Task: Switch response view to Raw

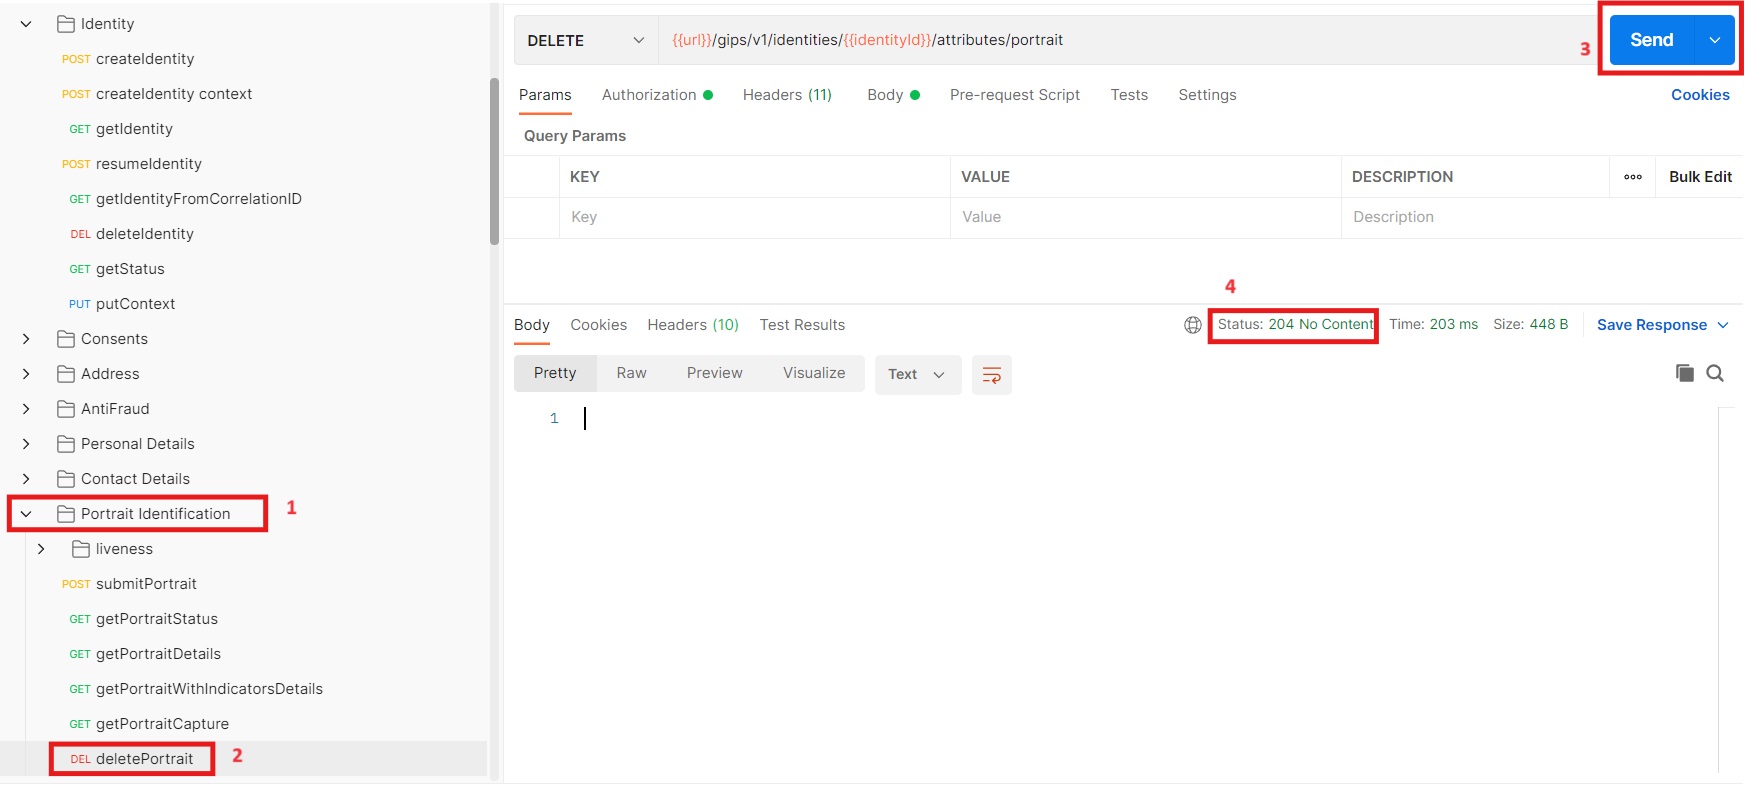Action: tap(631, 373)
